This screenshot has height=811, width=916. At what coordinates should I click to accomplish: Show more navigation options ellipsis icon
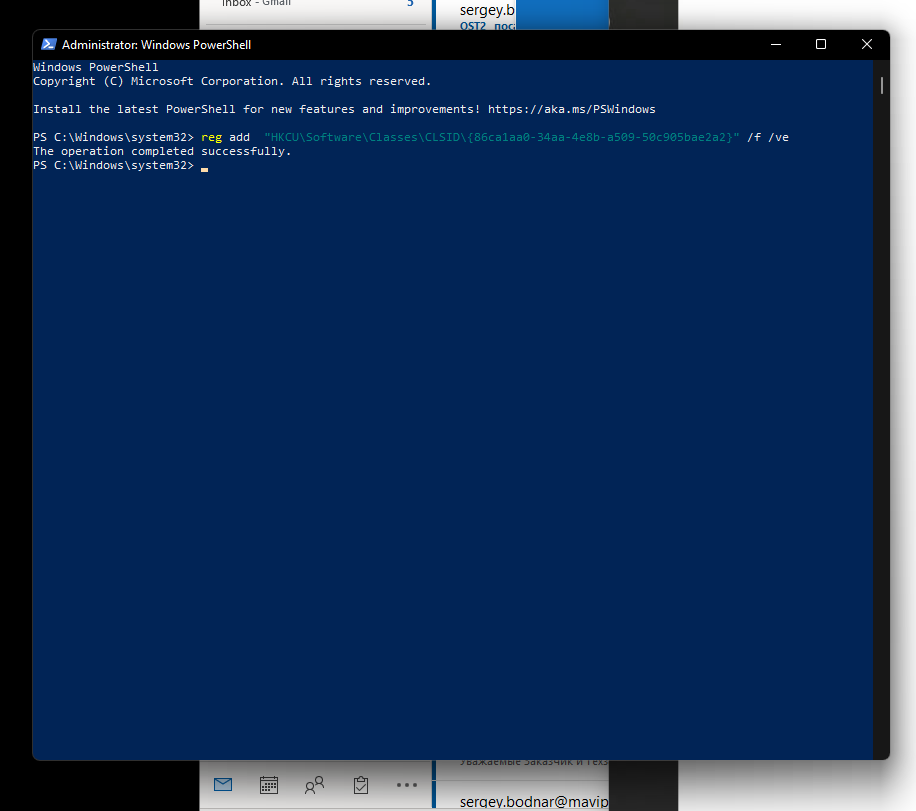(407, 784)
